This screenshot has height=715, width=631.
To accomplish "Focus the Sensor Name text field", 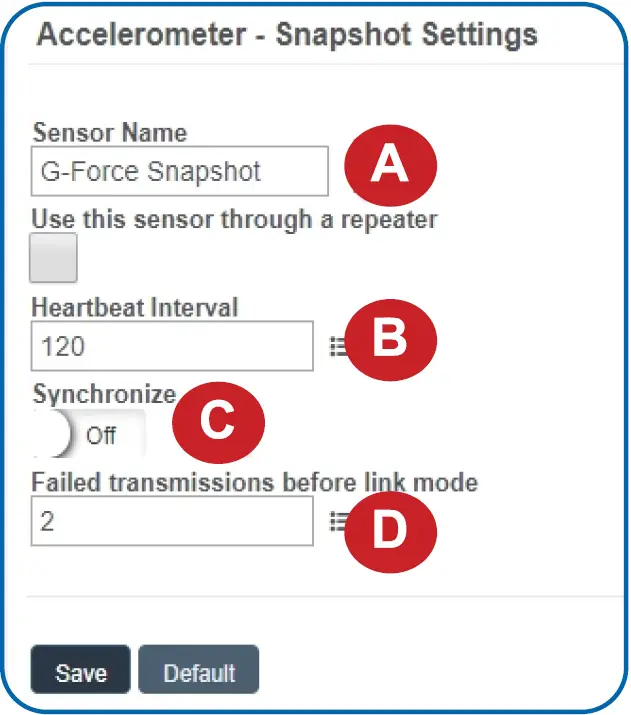I will 180,172.
